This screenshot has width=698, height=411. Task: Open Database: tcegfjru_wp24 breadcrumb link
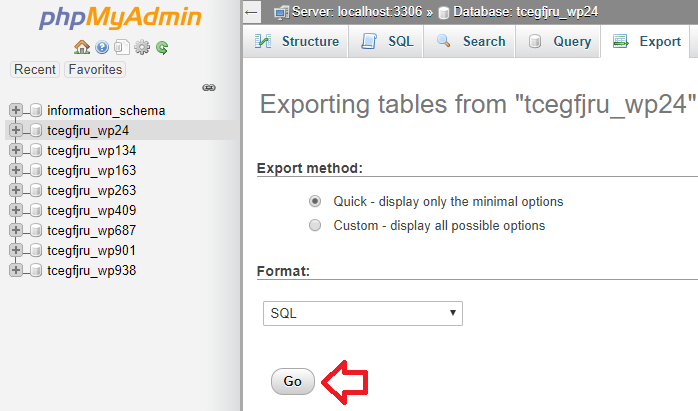[526, 12]
